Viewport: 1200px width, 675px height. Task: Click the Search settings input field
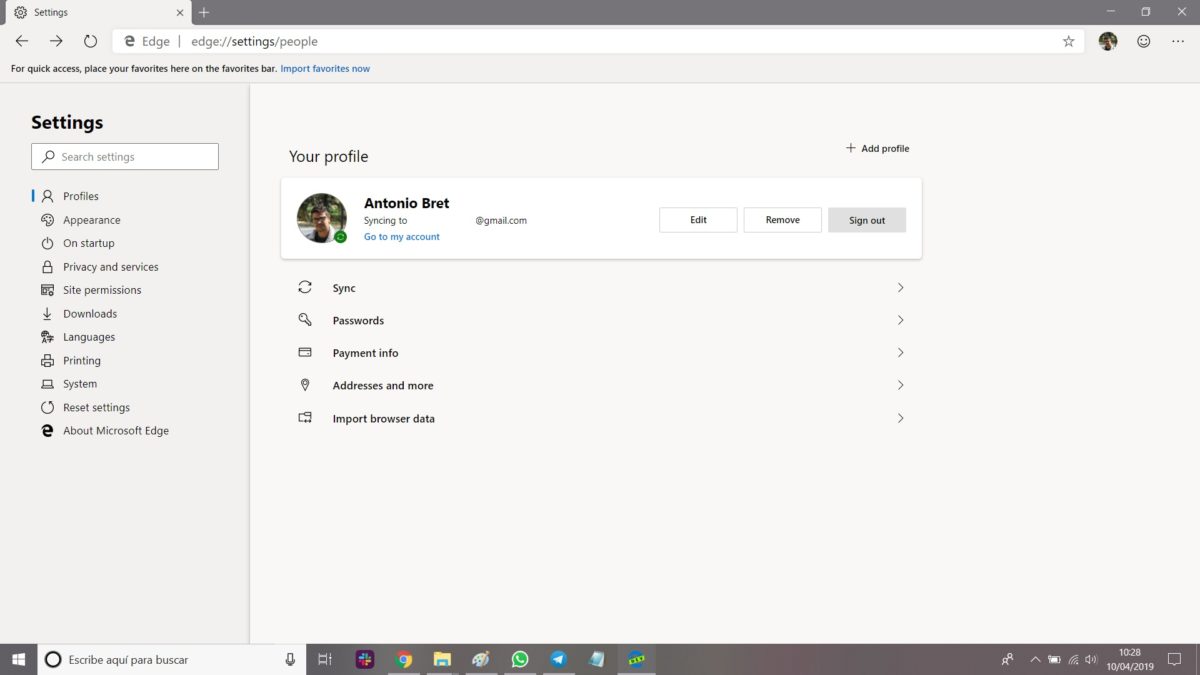(x=125, y=157)
